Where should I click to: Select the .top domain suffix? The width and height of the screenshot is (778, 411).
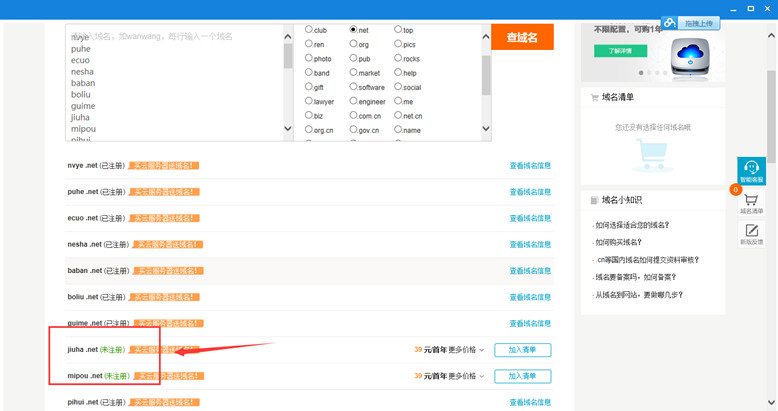[x=398, y=30]
